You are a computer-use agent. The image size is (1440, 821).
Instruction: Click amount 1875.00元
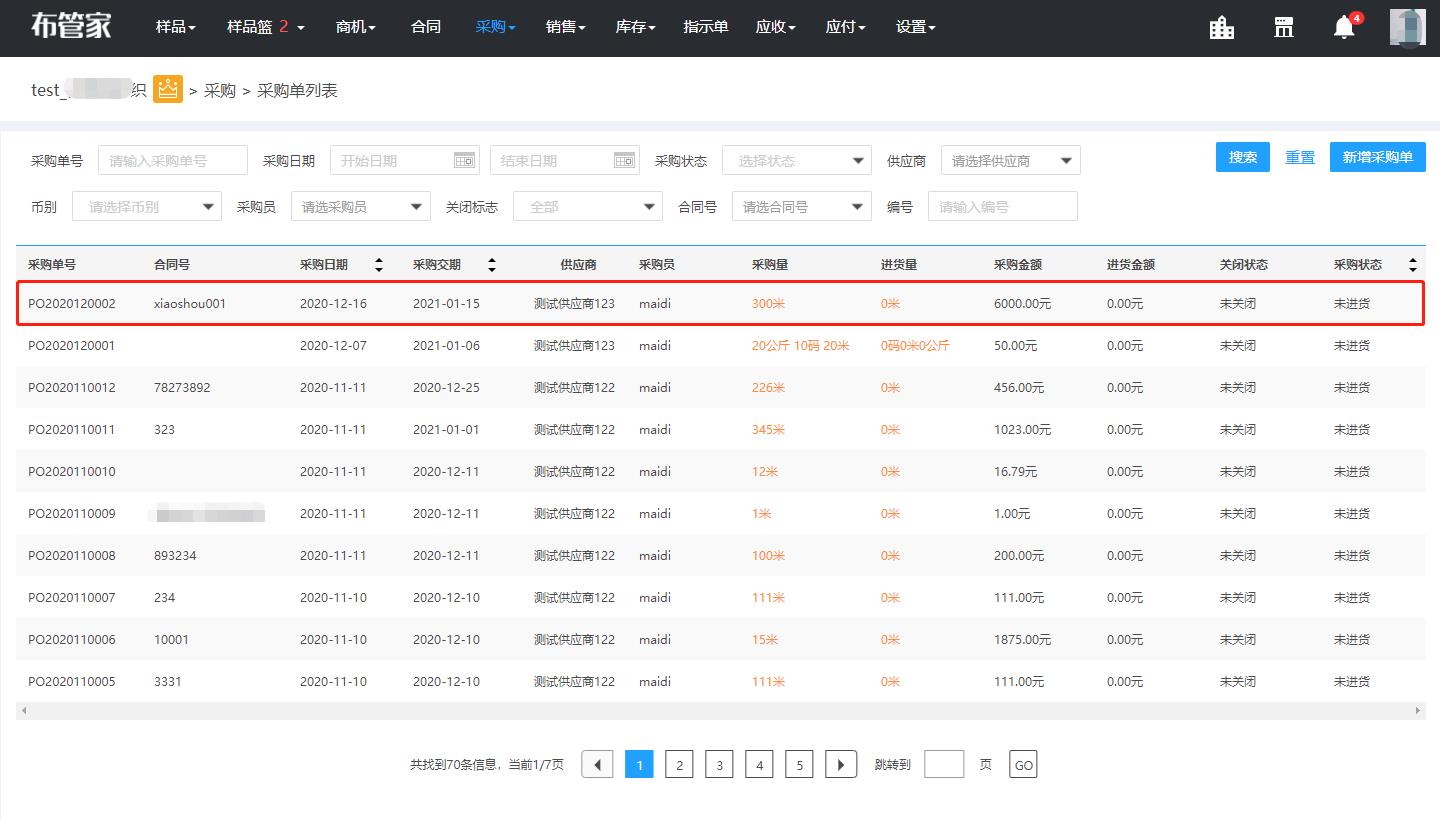tap(1023, 639)
